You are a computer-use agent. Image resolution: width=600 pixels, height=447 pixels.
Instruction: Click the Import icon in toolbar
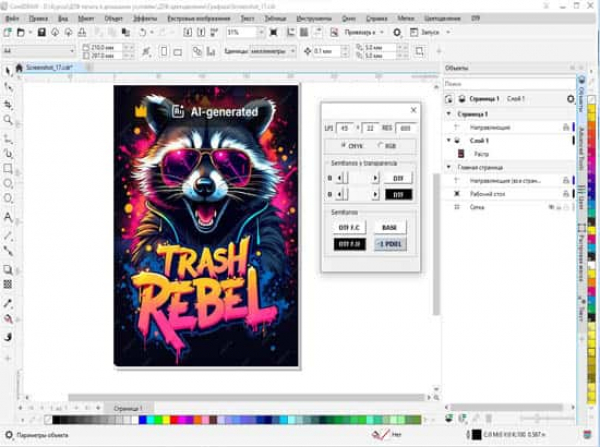tap(188, 33)
